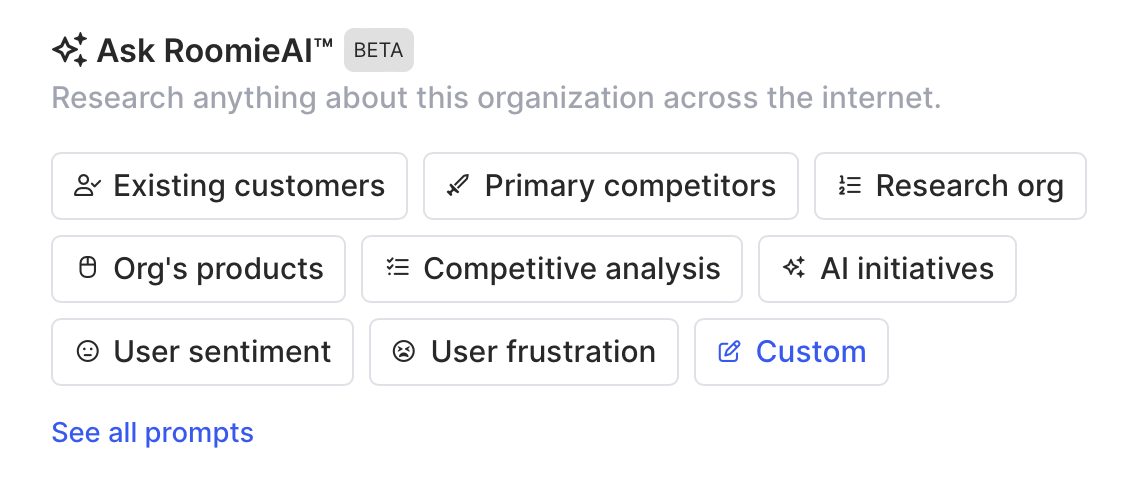
Task: Click the neutral face icon on User sentiment
Action: [88, 352]
